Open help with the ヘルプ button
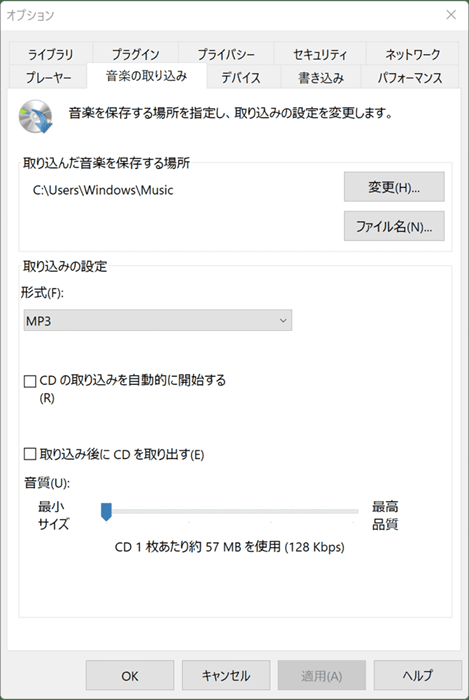Screen dimensions: 469x700 [418, 675]
